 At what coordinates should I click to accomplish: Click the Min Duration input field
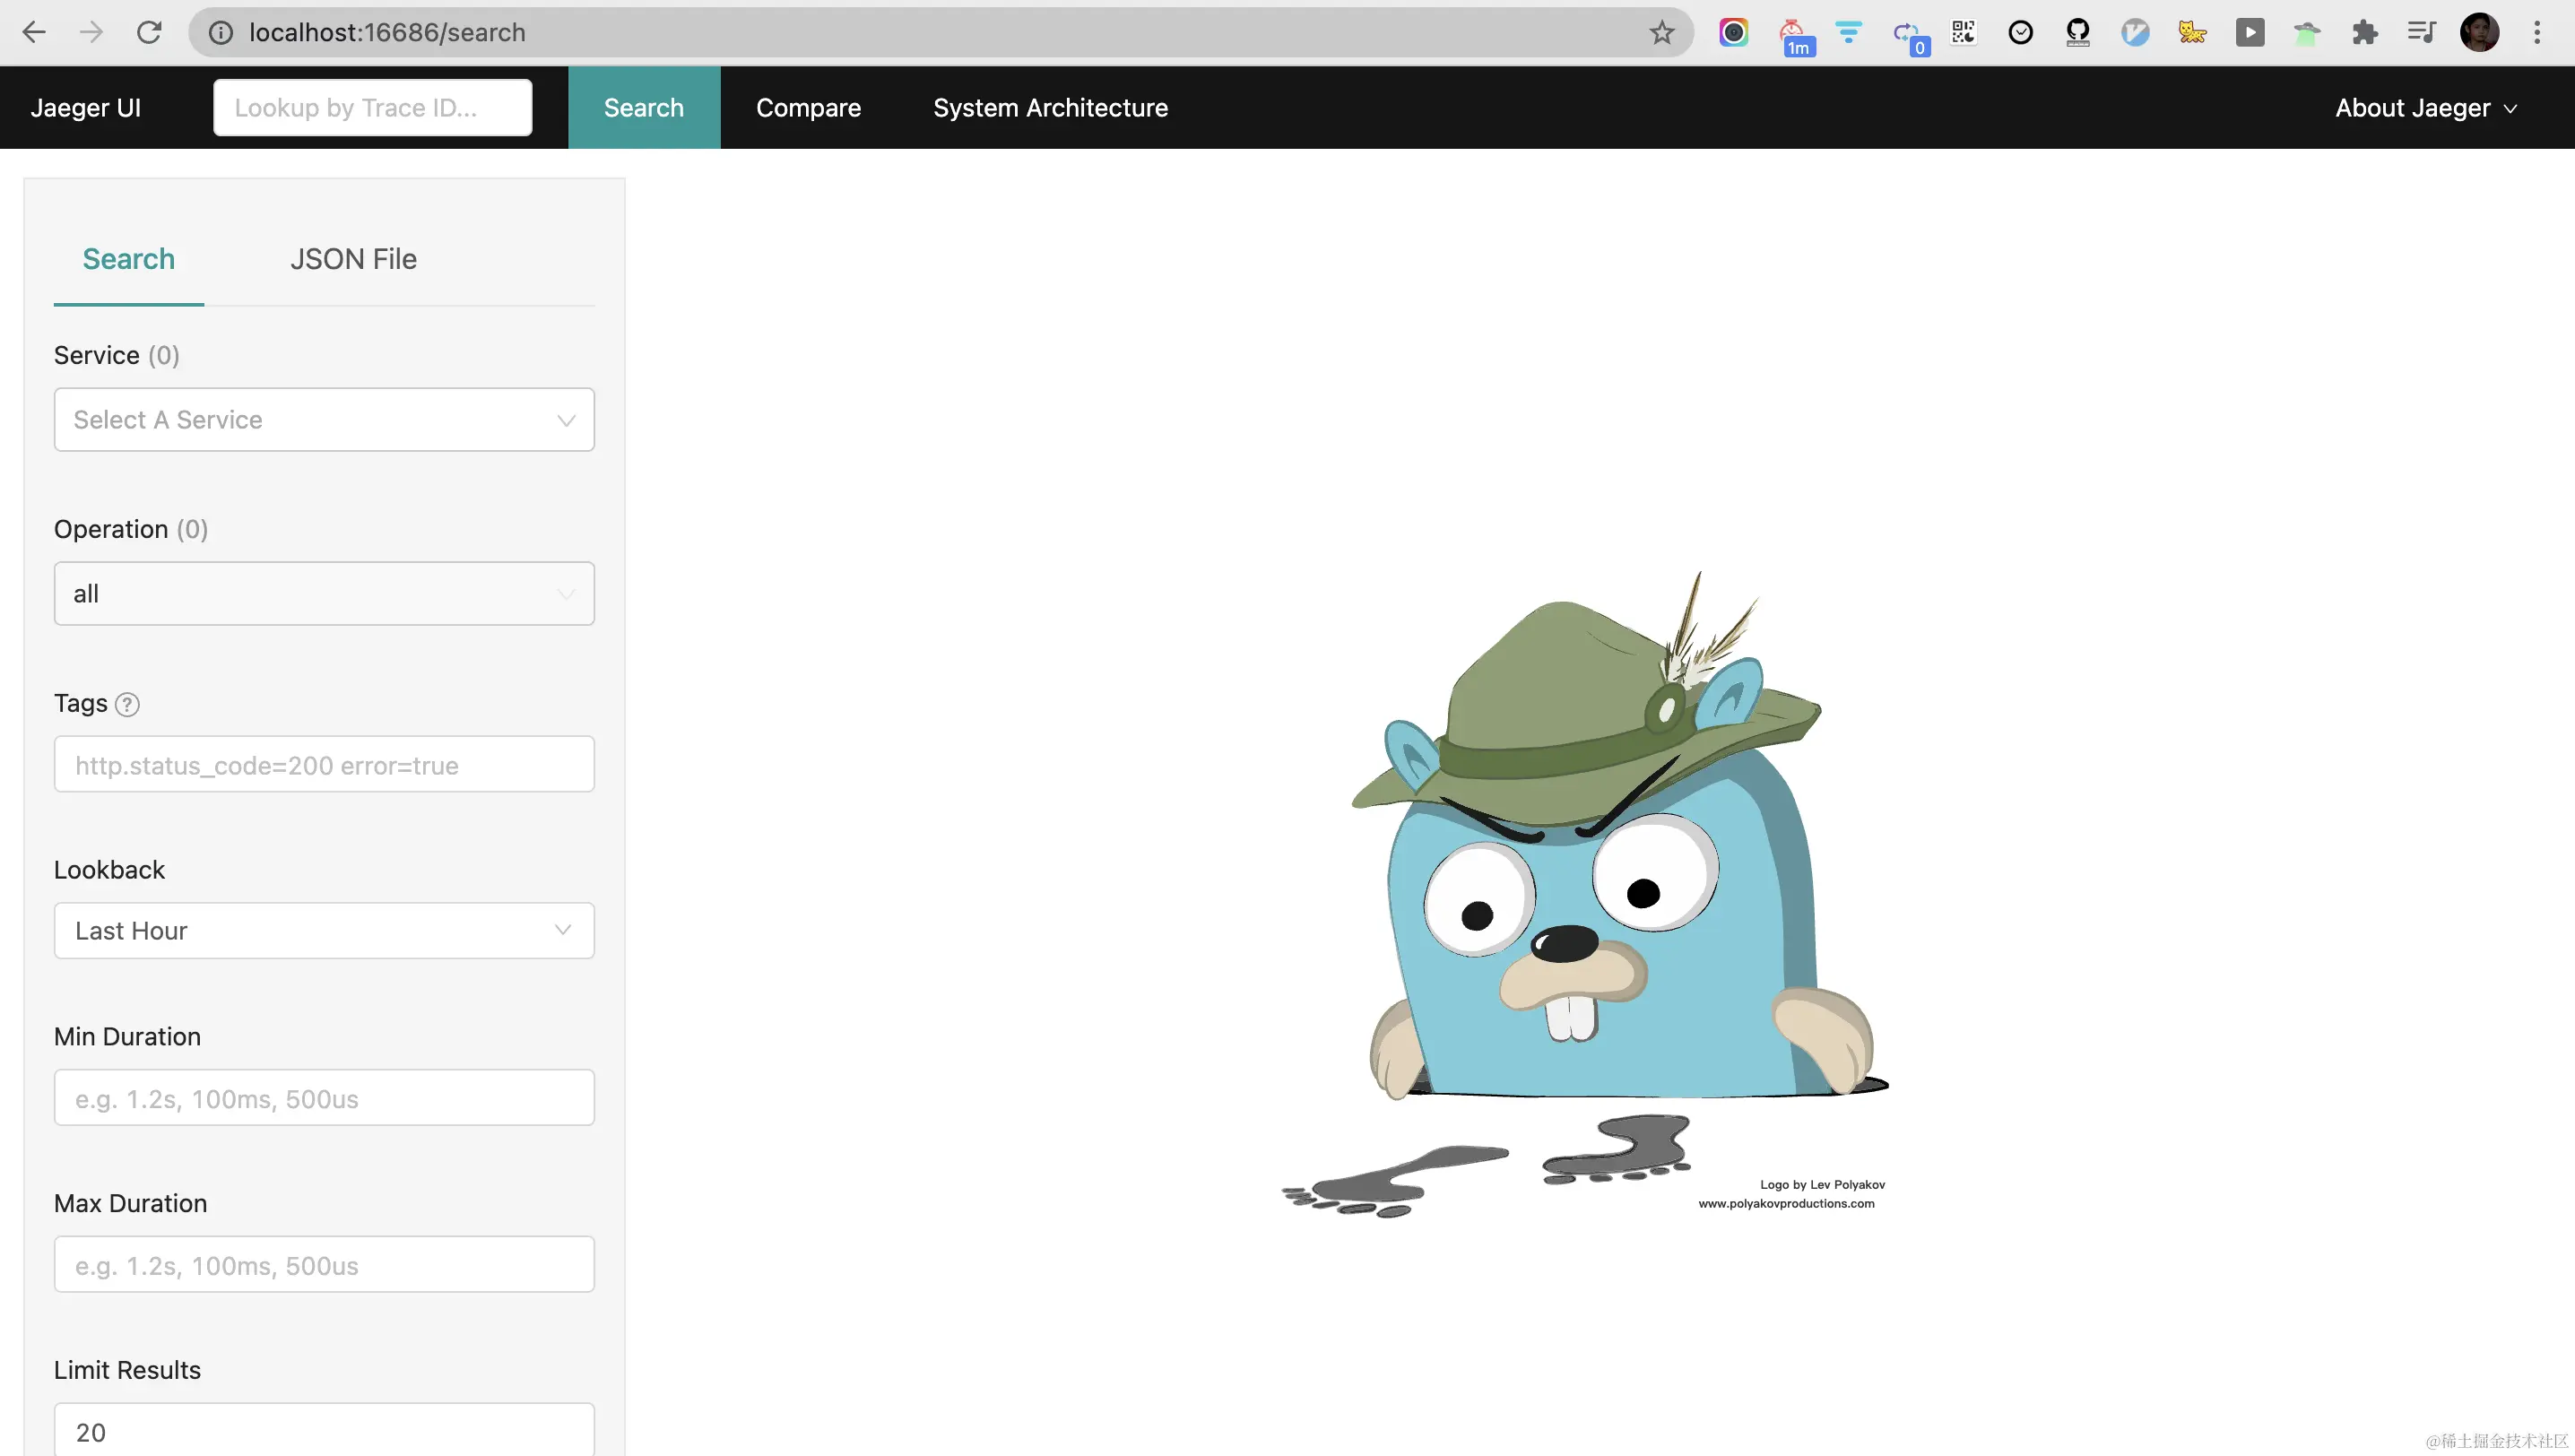point(324,1098)
